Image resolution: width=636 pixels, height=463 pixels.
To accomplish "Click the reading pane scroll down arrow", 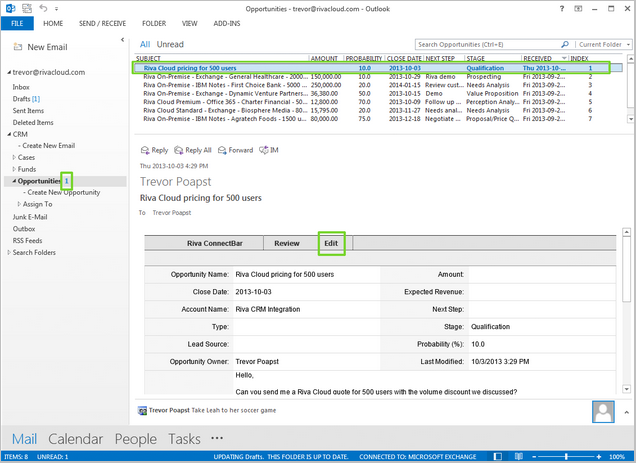I will [627, 389].
